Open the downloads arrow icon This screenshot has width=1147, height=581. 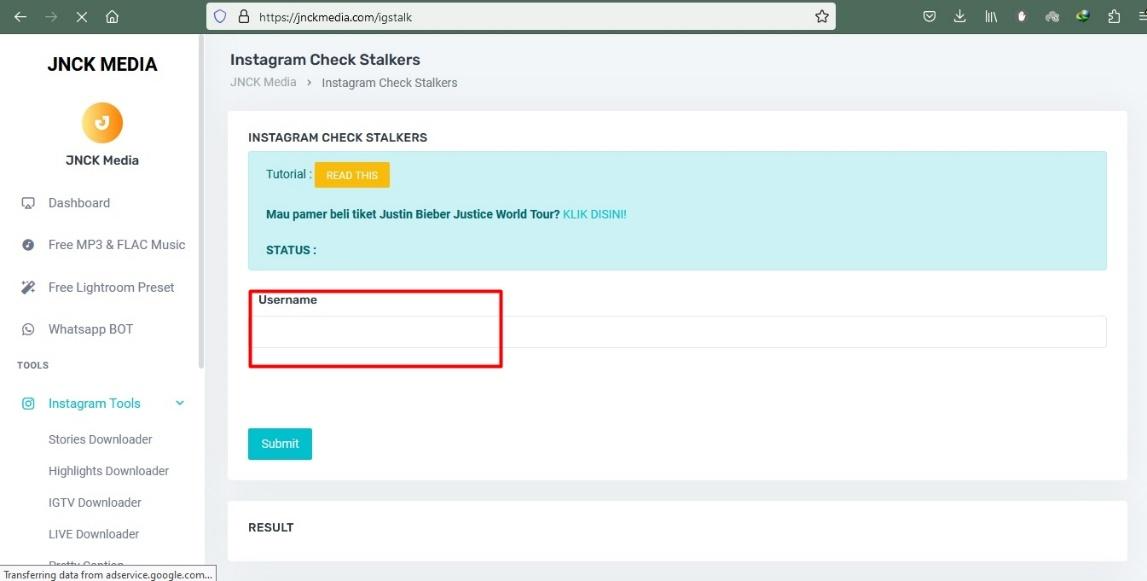coord(960,16)
